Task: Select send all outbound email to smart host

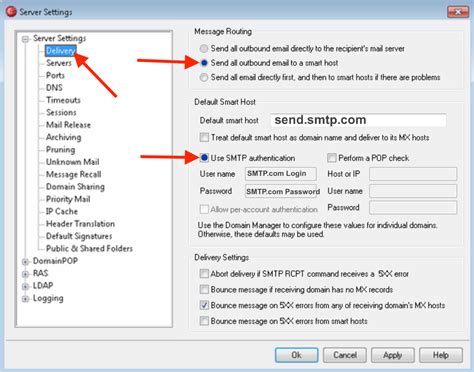Action: click(204, 63)
